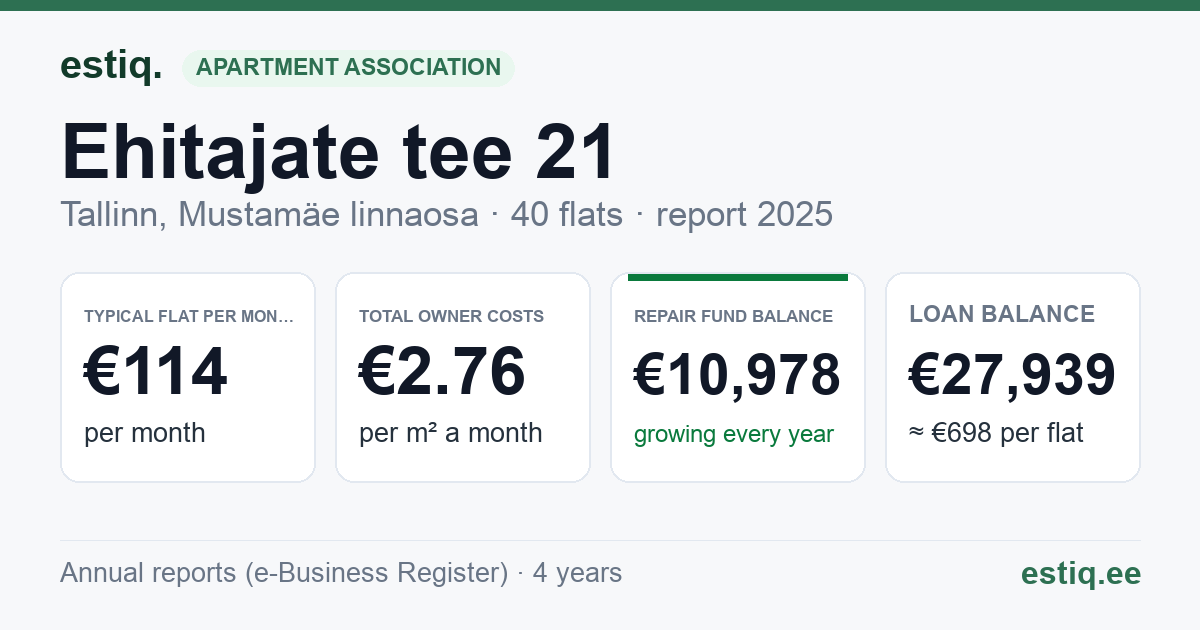1200x630 pixels.
Task: Click the €2.76 value
Action: 442,373
